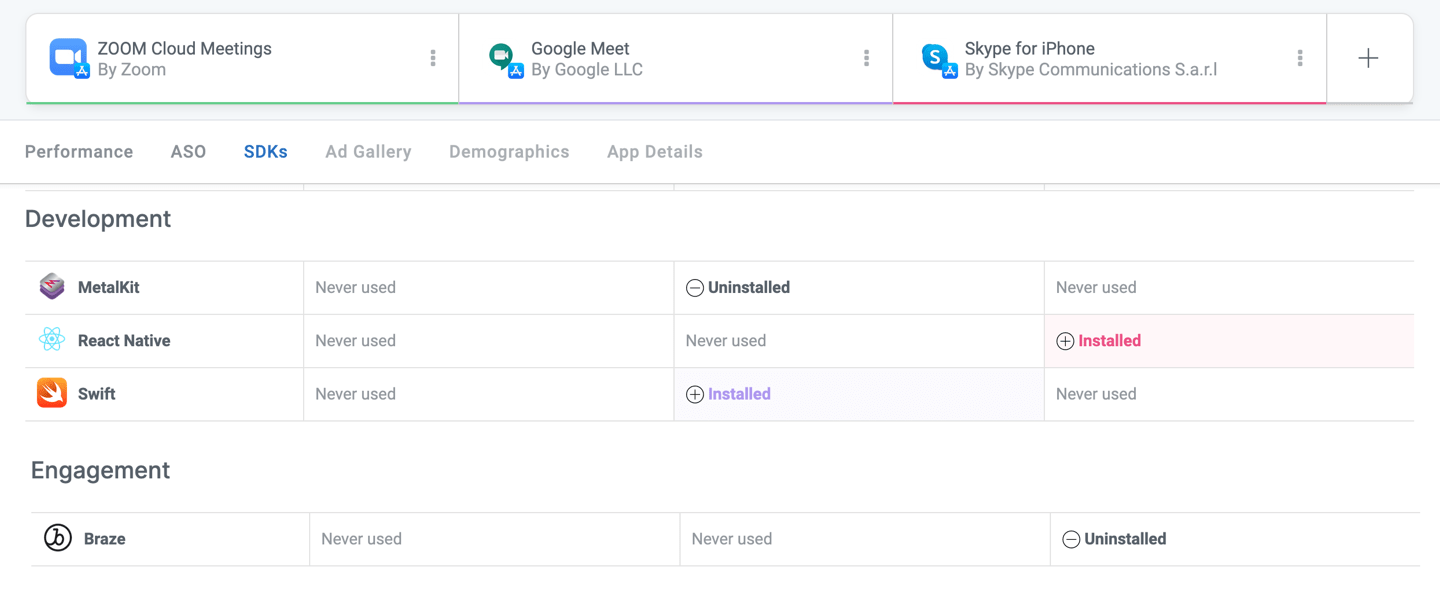Click Installed status for React Native in Skype

1110,340
